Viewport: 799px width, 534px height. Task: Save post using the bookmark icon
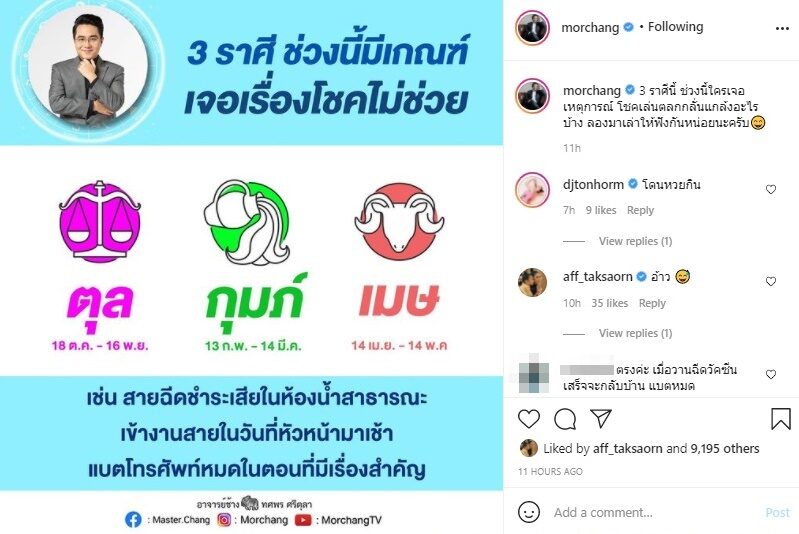780,419
